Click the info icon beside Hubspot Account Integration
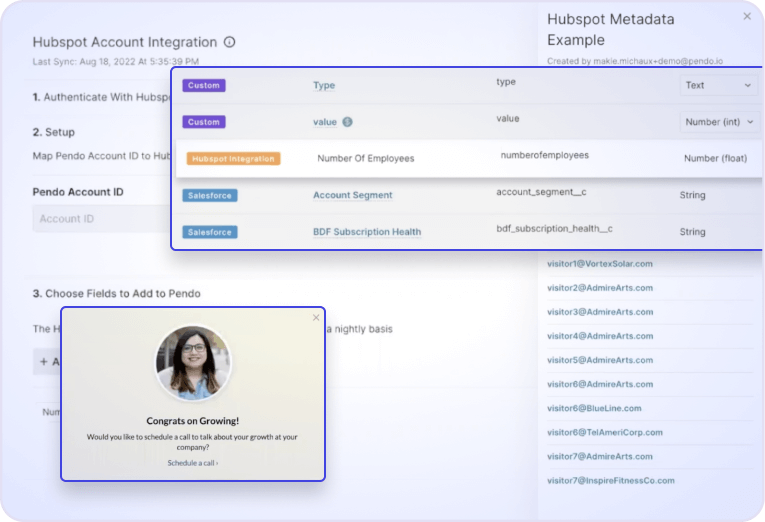Screen dimensions: 765x522 click(x=229, y=42)
